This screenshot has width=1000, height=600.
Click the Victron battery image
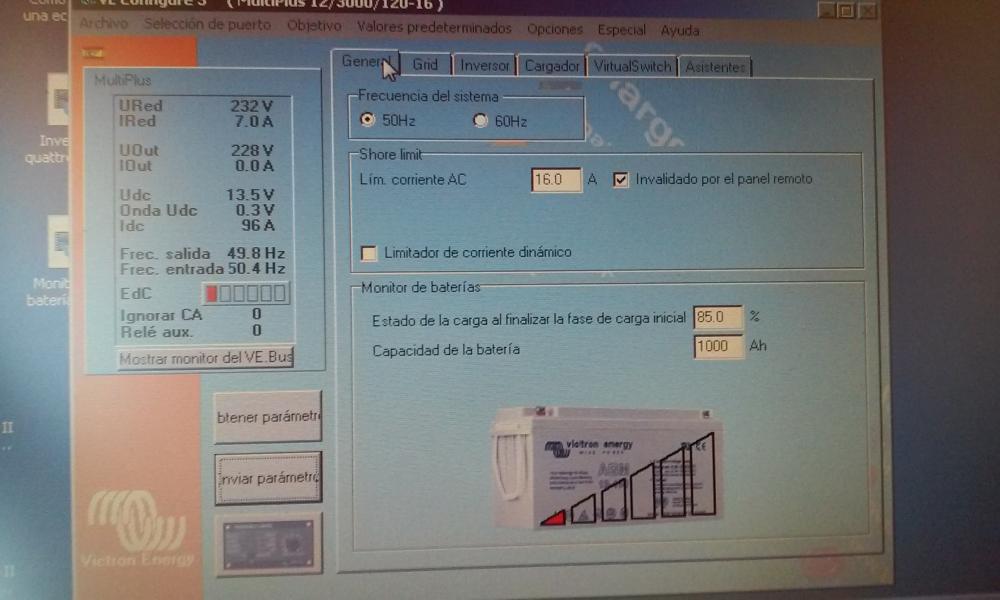point(606,469)
